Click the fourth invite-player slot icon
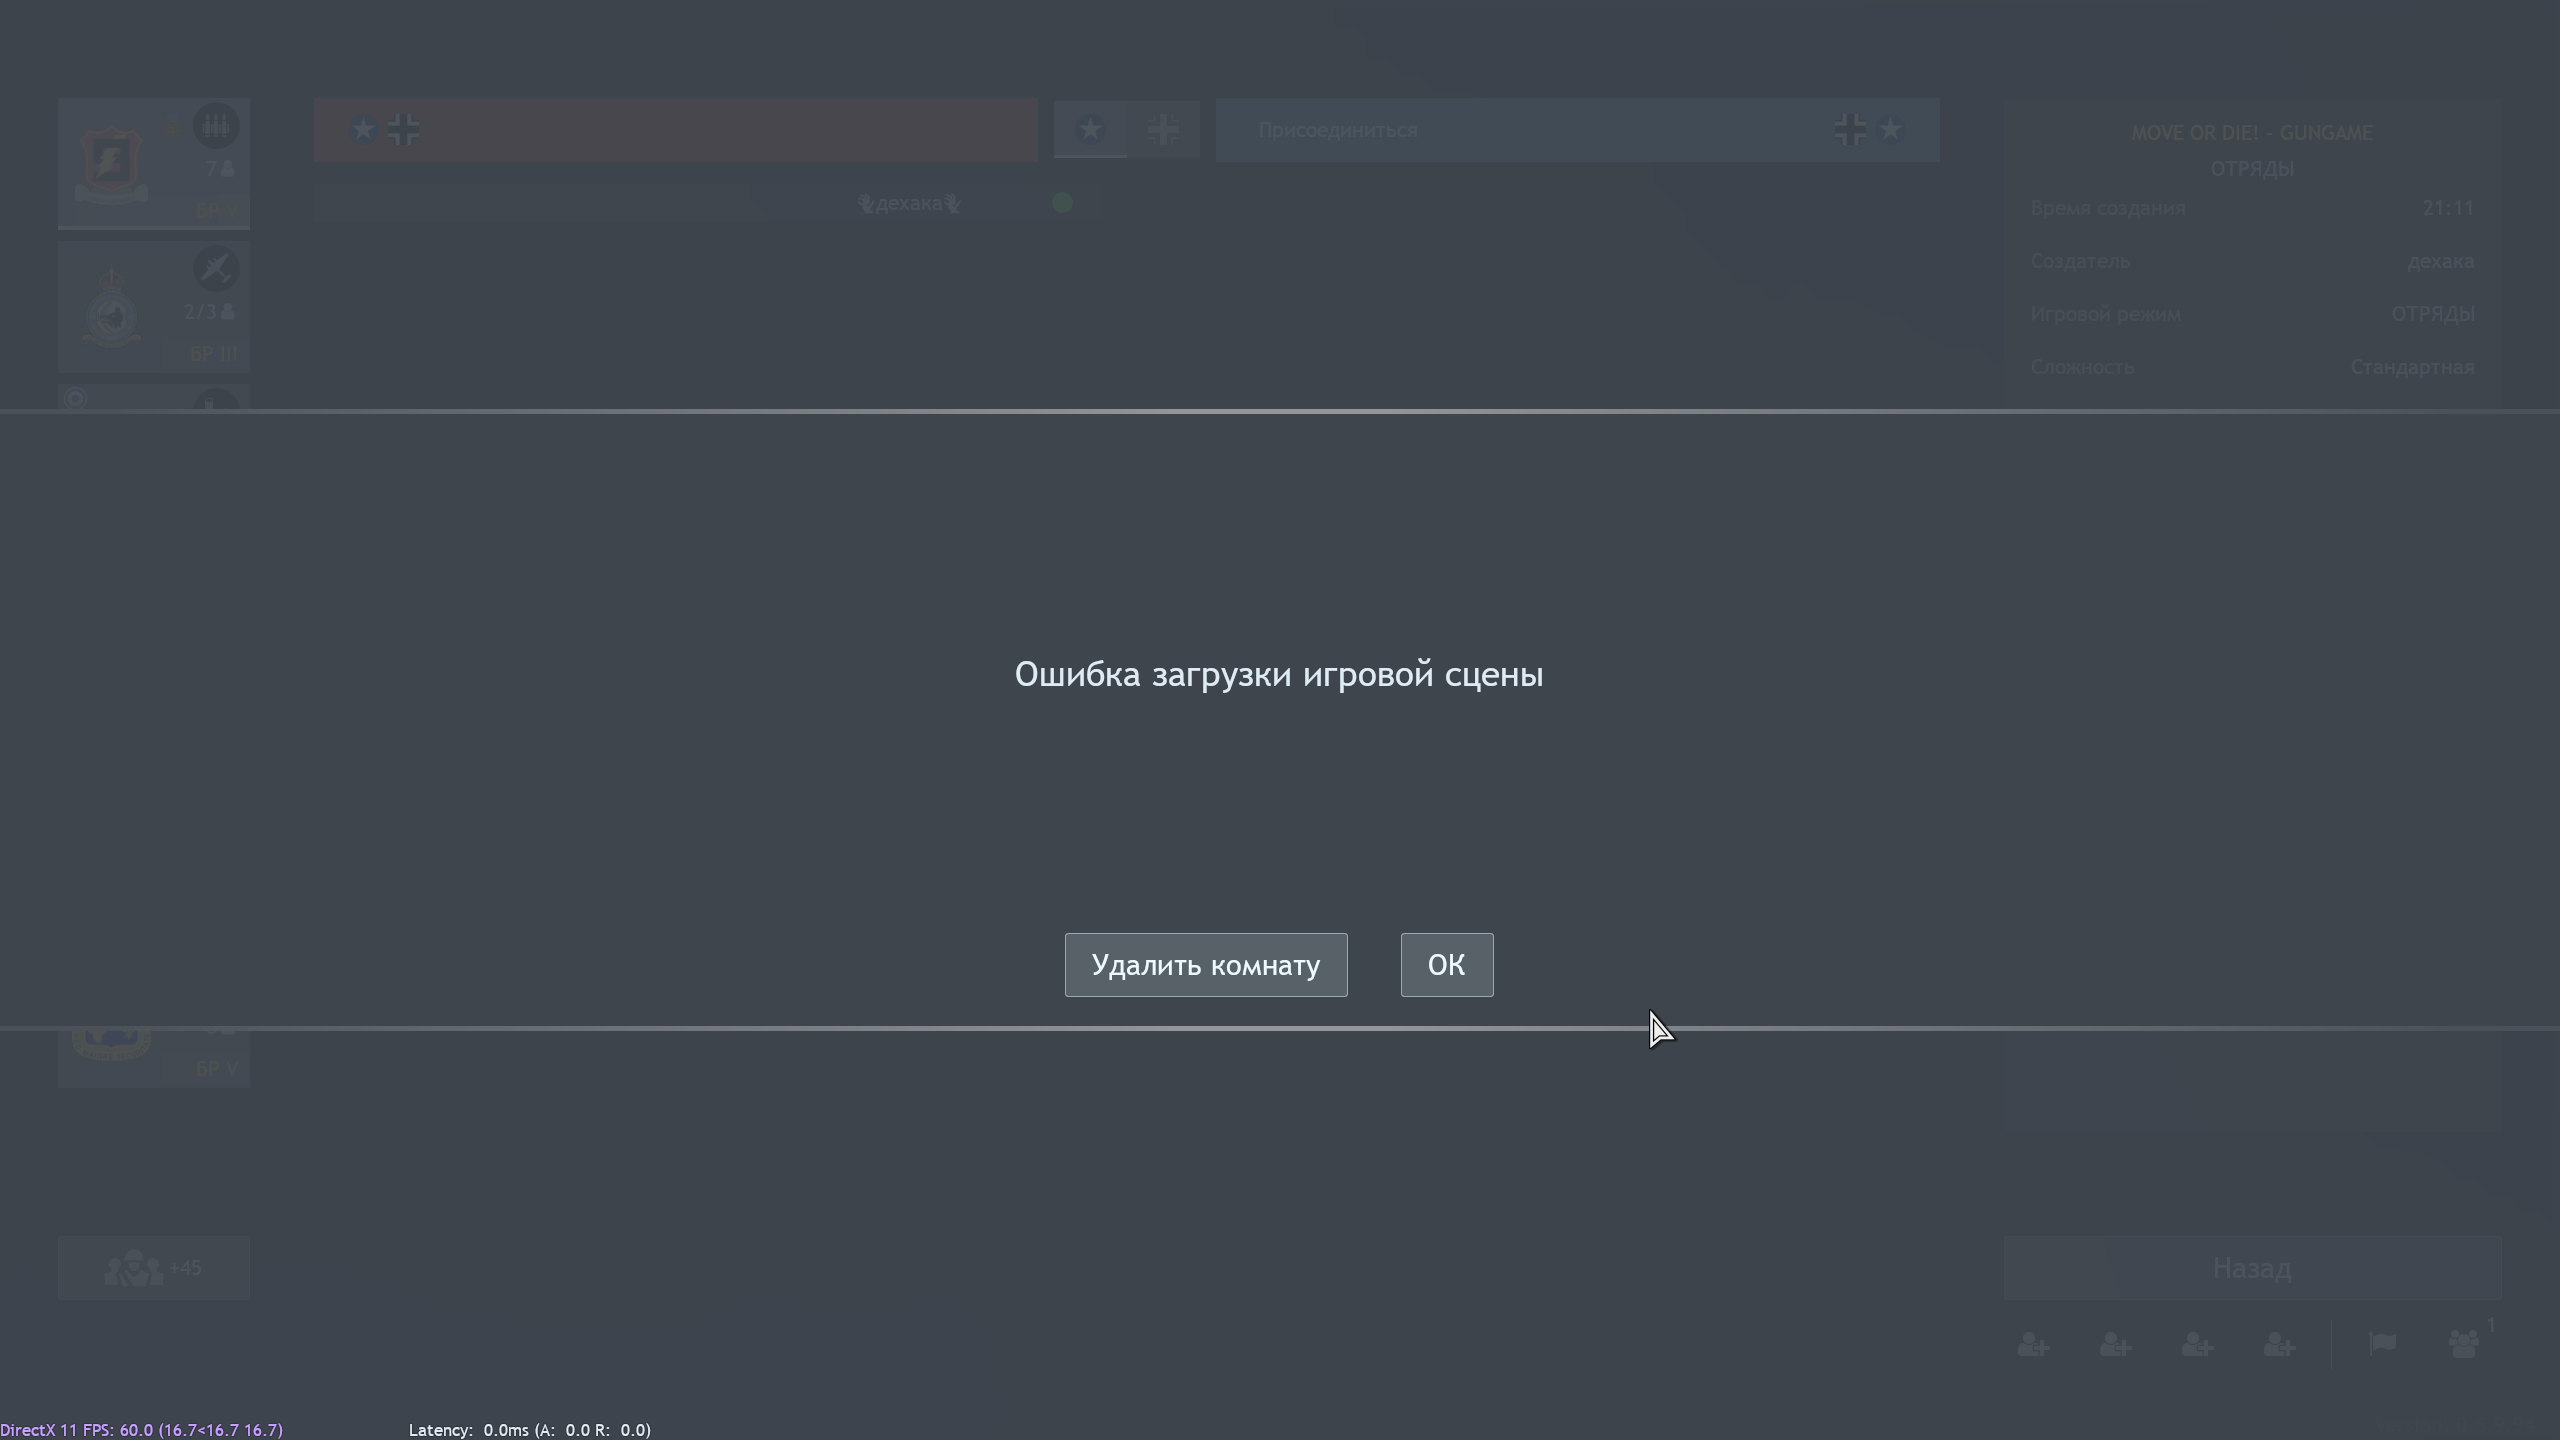The height and width of the screenshot is (1440, 2560). pos(2280,1345)
